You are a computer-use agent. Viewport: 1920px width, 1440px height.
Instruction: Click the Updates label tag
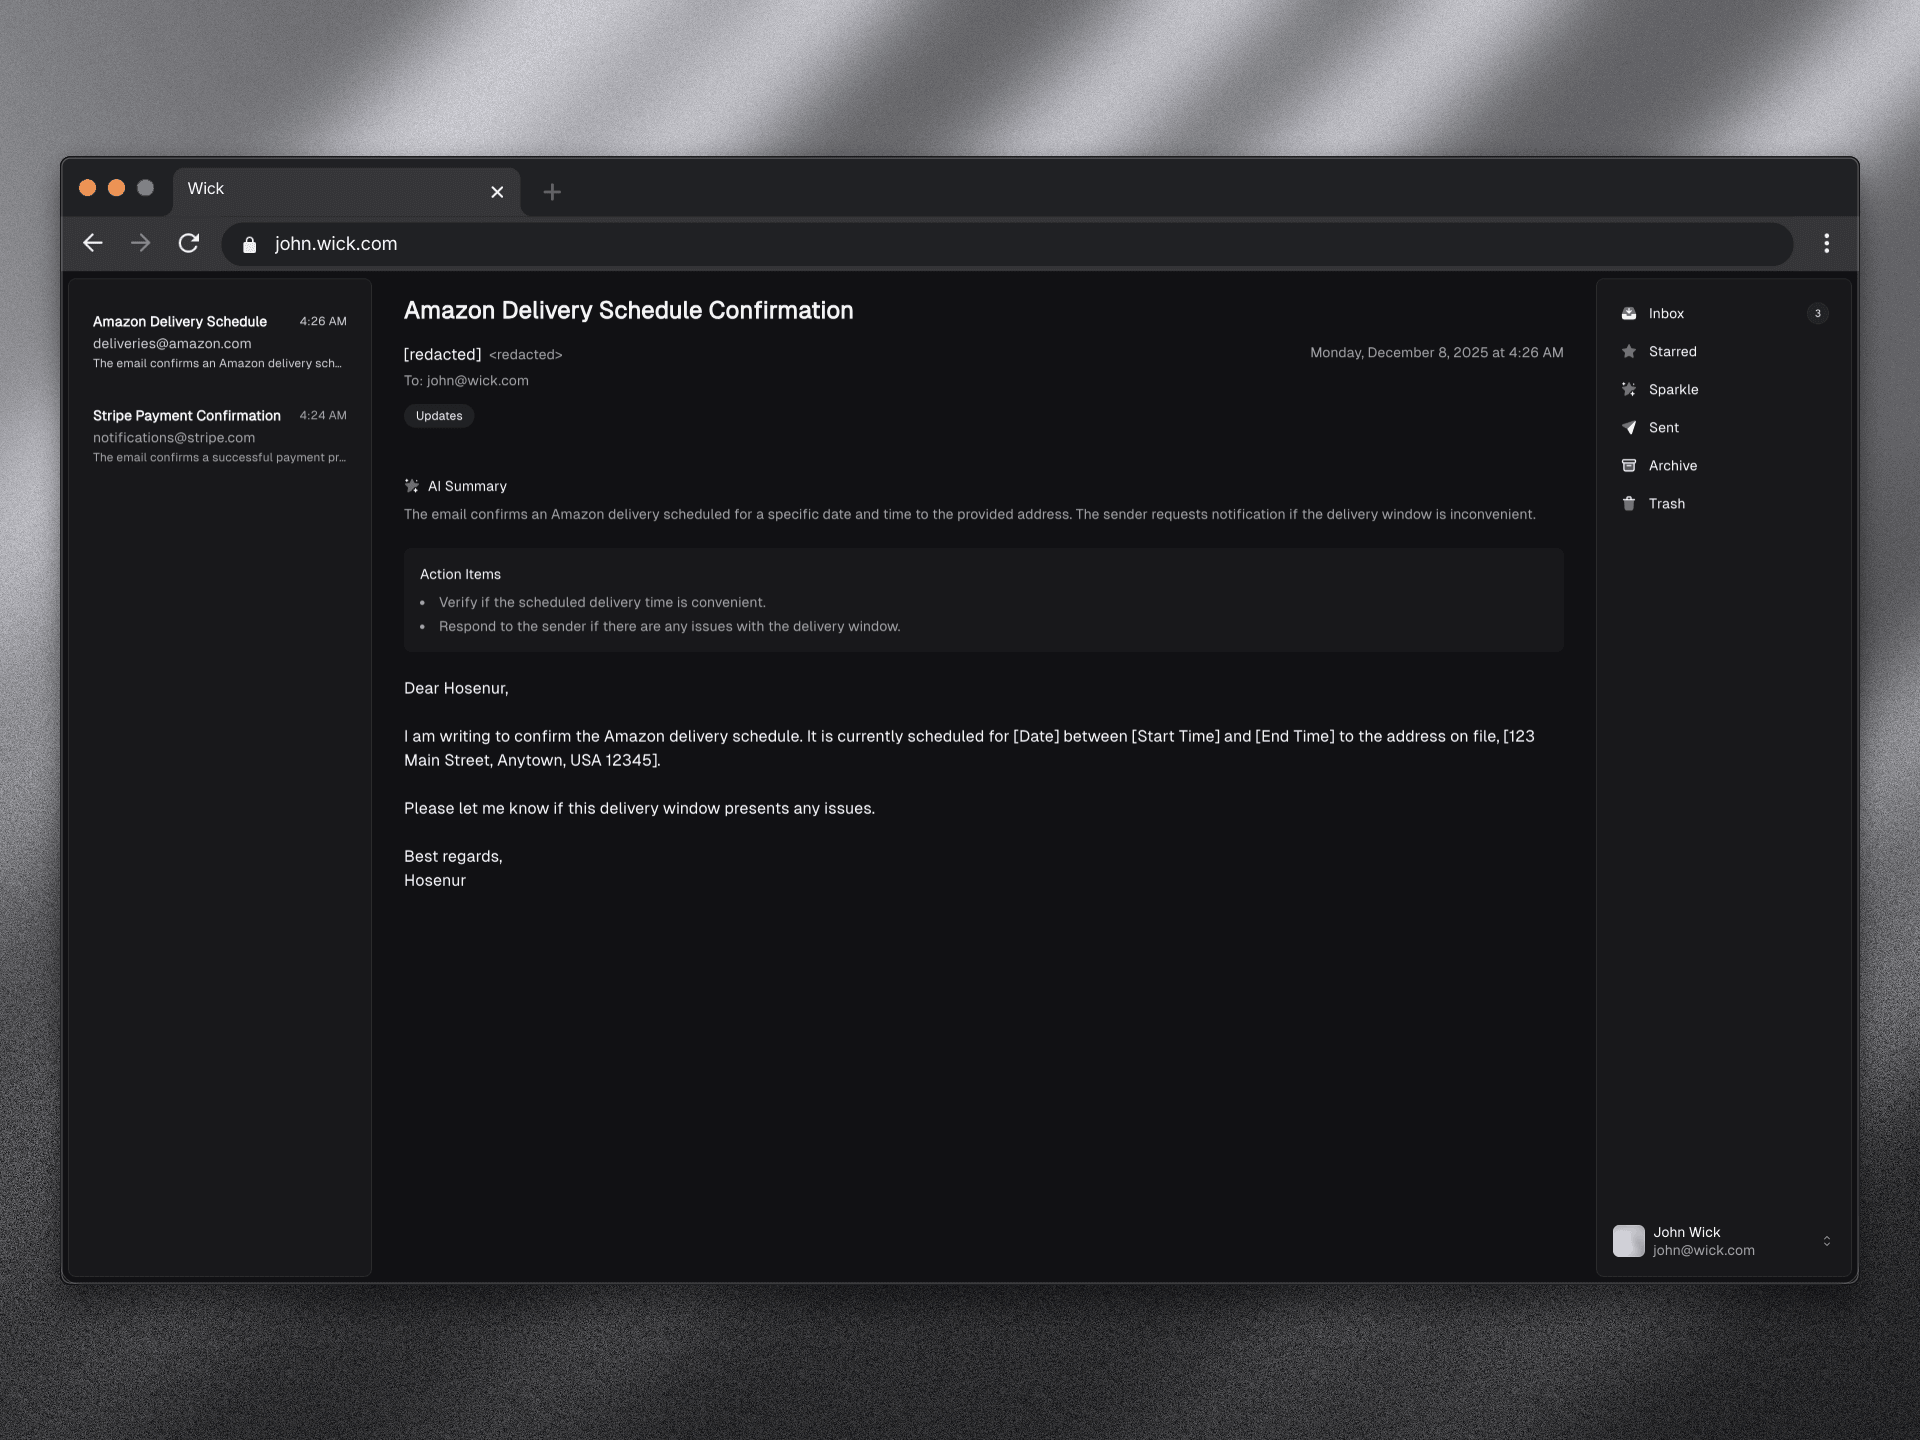439,415
